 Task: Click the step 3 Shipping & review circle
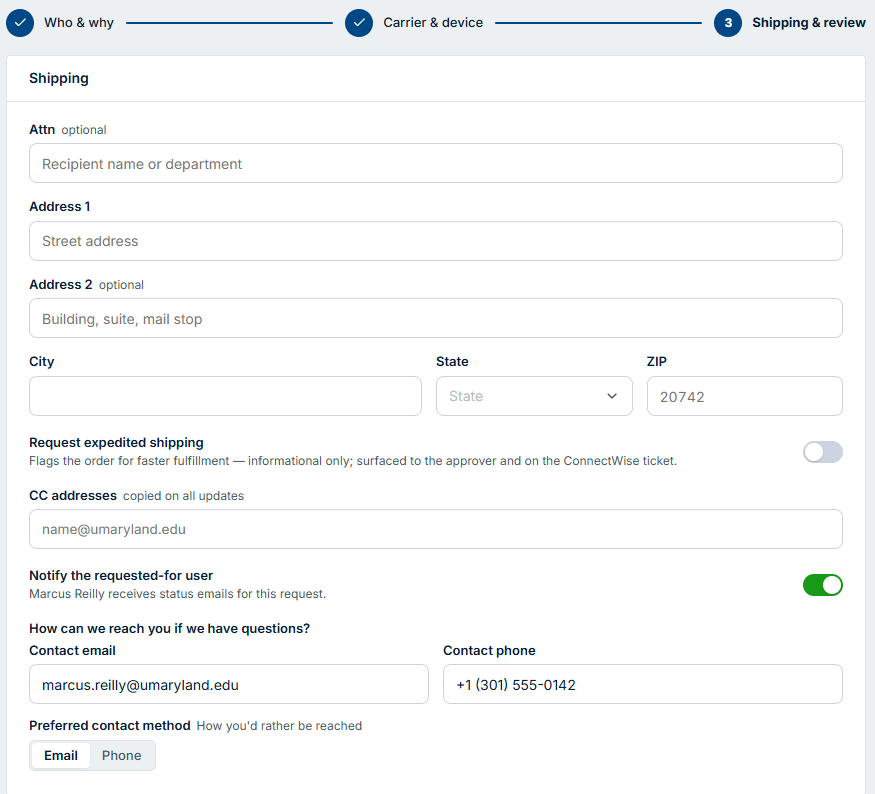point(728,23)
